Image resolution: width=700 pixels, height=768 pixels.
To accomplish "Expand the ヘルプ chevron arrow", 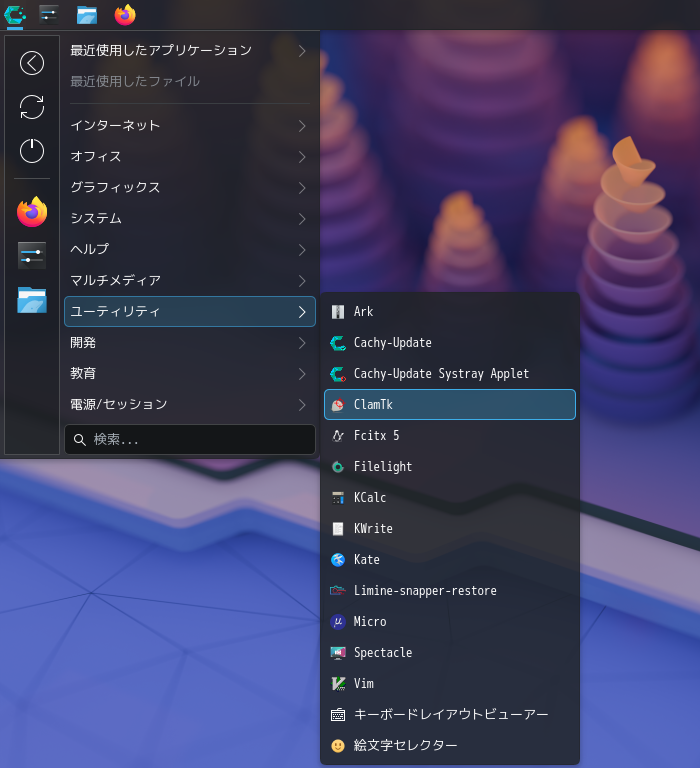I will point(302,250).
